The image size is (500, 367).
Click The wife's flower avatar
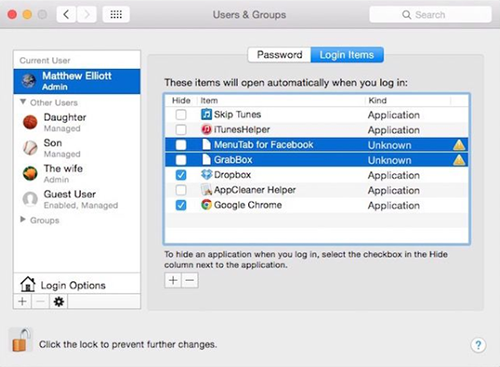click(x=30, y=173)
